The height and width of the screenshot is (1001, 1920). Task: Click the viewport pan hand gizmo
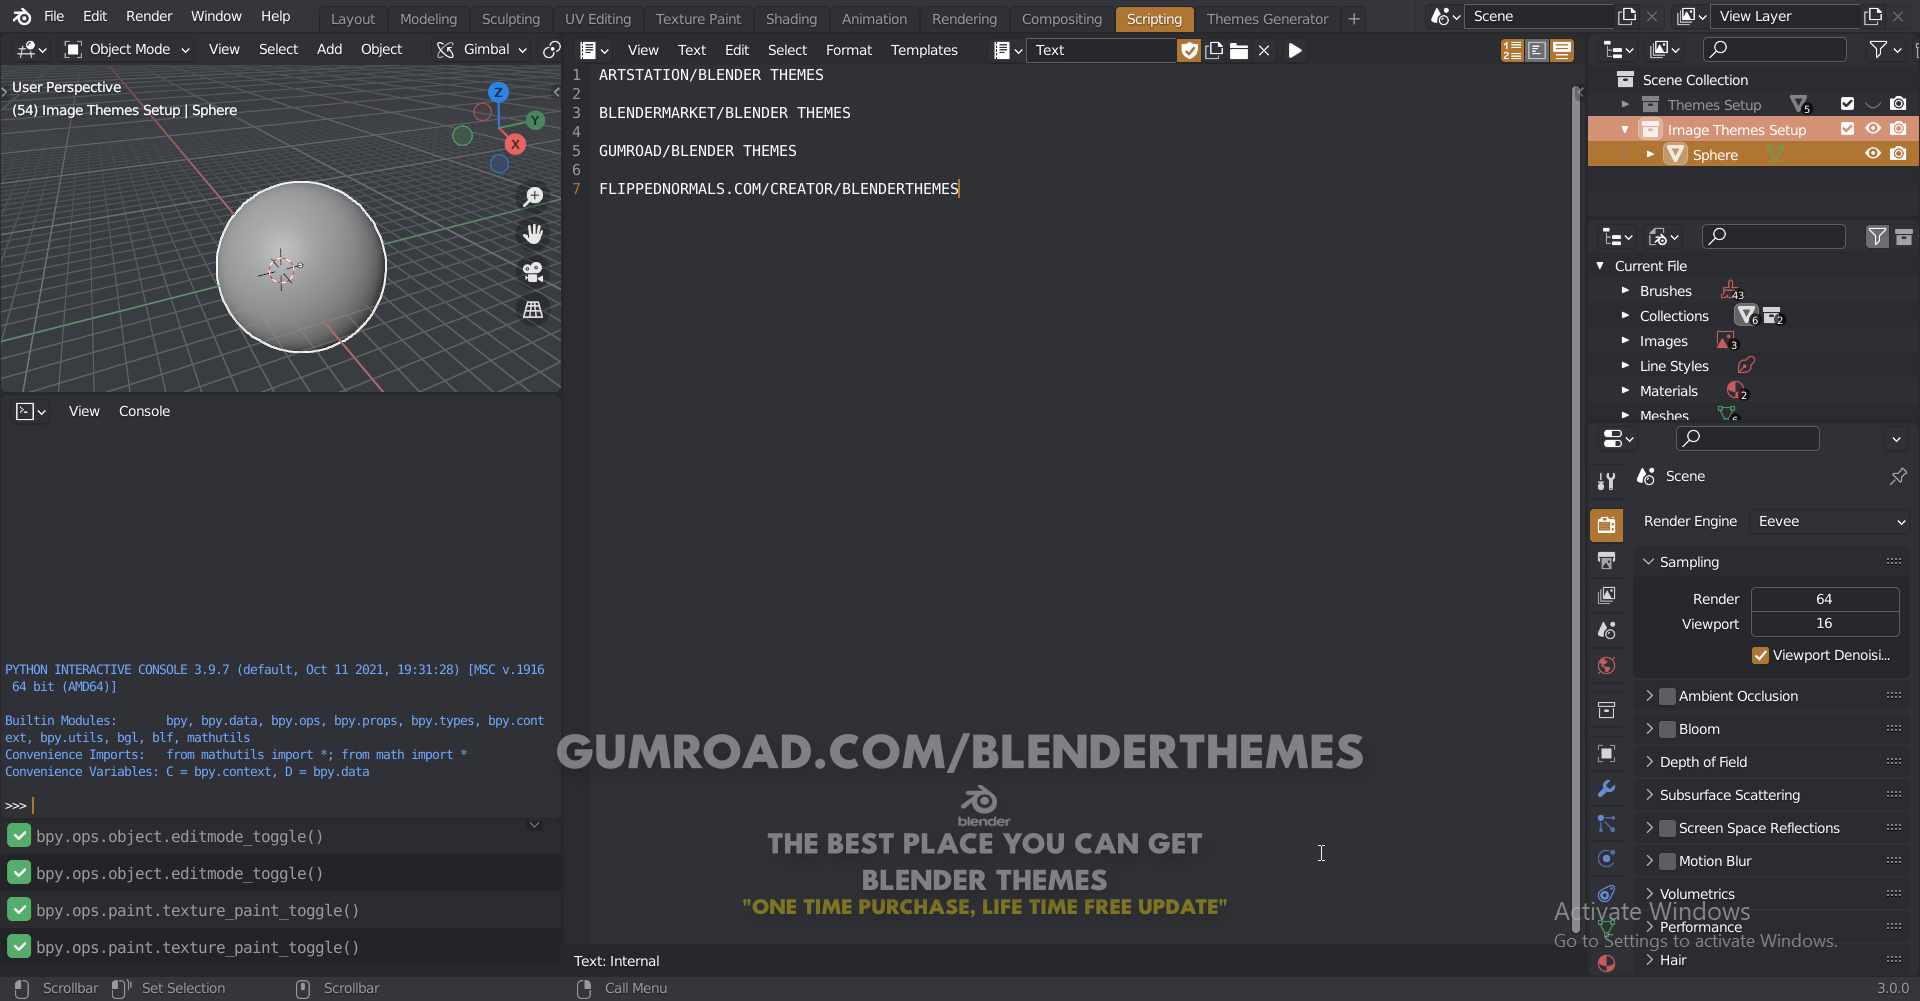click(533, 234)
